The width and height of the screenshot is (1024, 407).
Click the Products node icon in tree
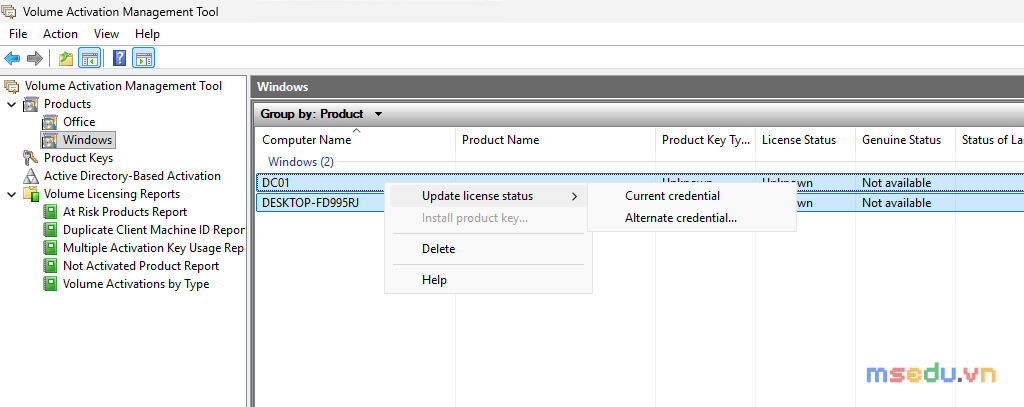pos(31,104)
